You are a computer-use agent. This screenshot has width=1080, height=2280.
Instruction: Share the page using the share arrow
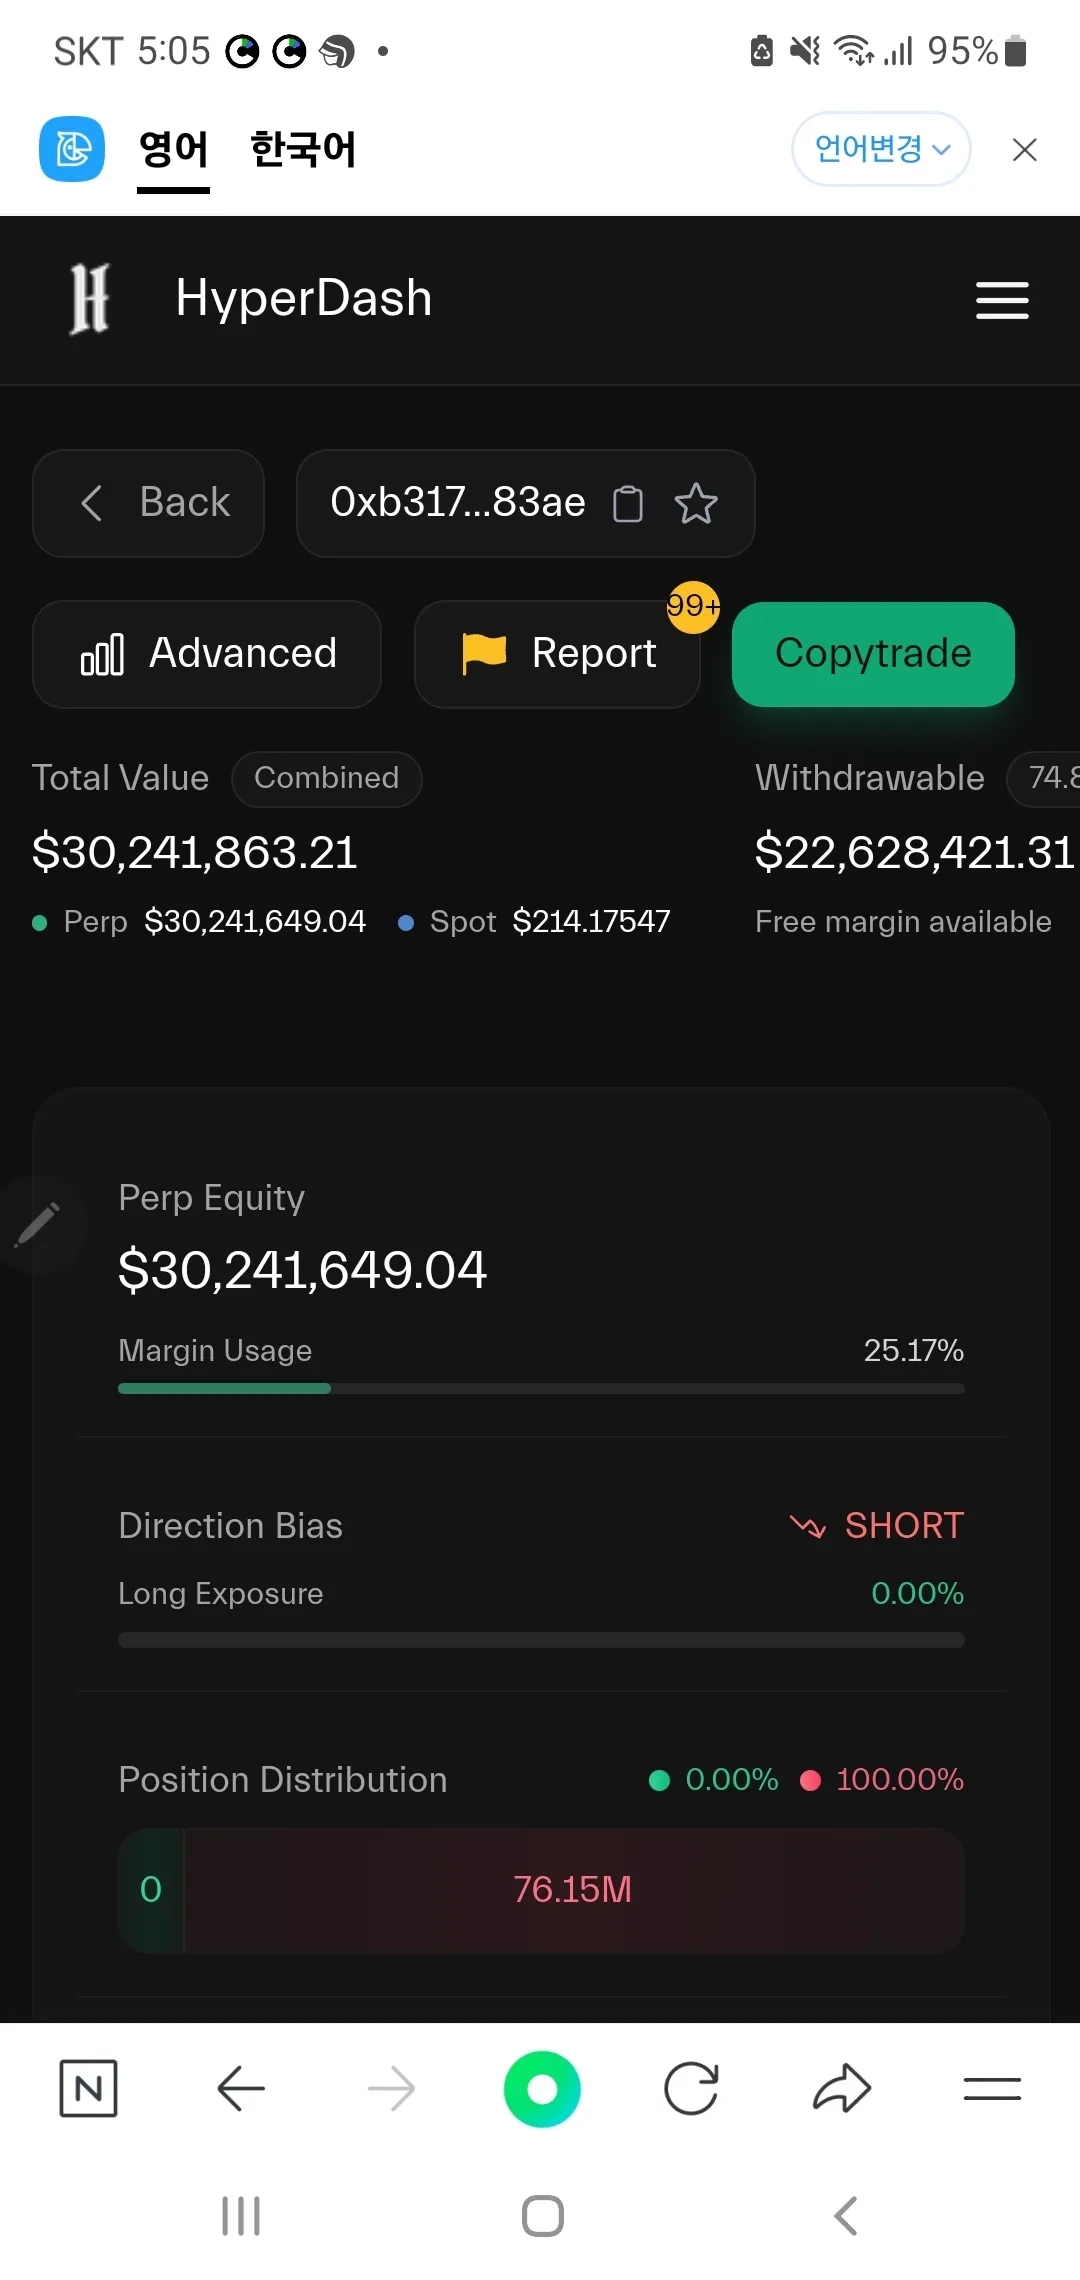(842, 2088)
